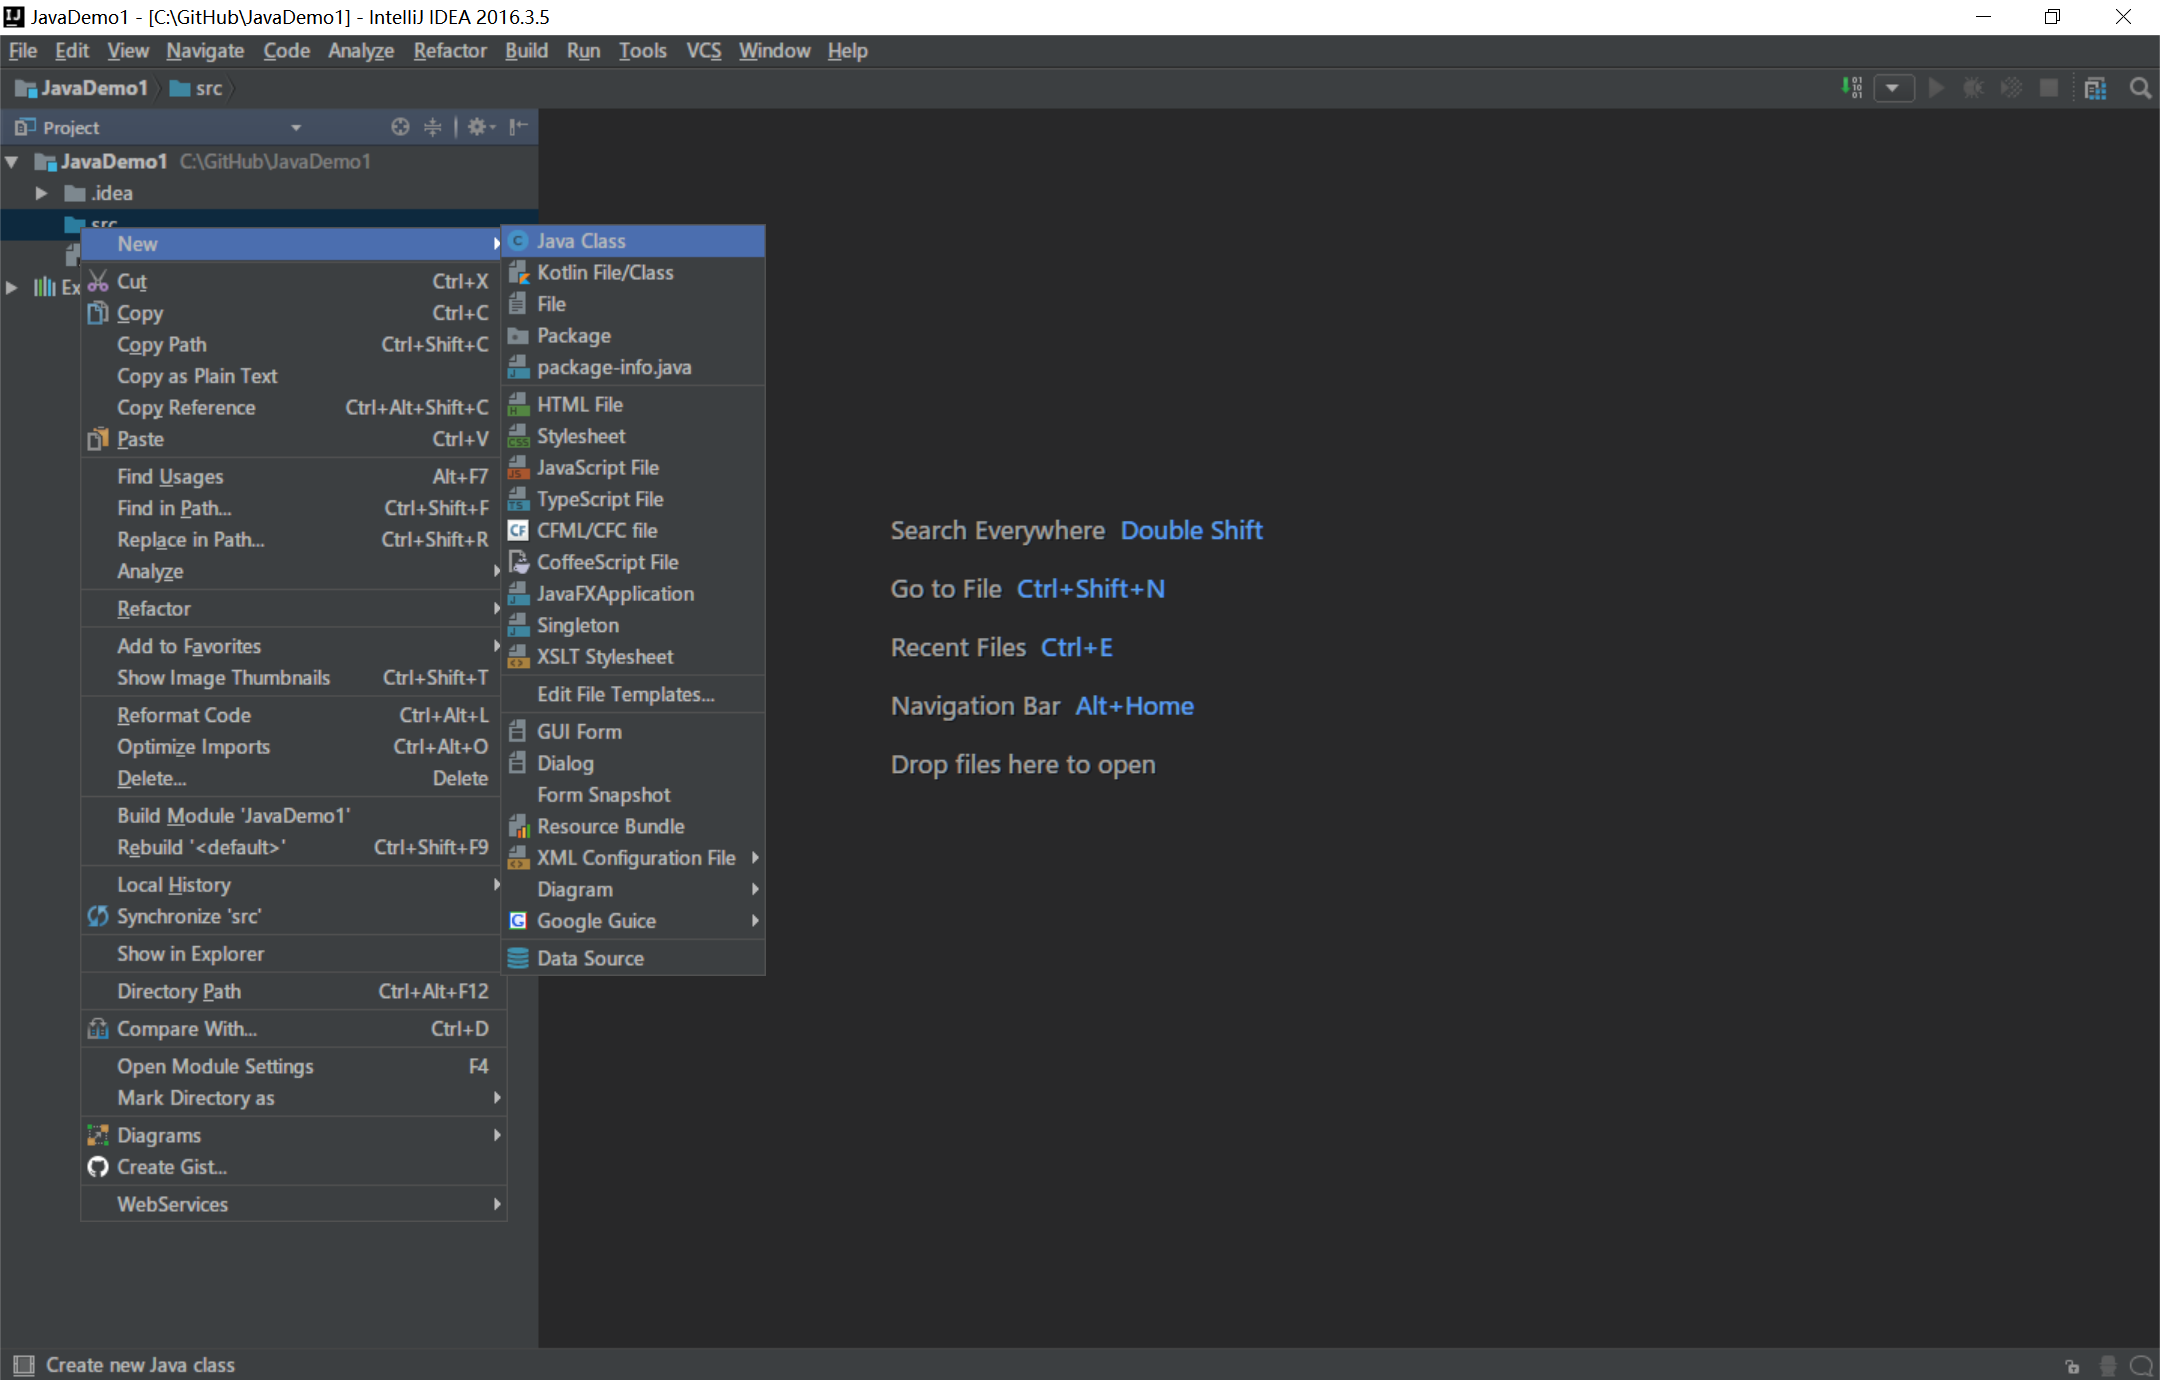
Task: Click the scroll from source target icon
Action: (x=400, y=127)
